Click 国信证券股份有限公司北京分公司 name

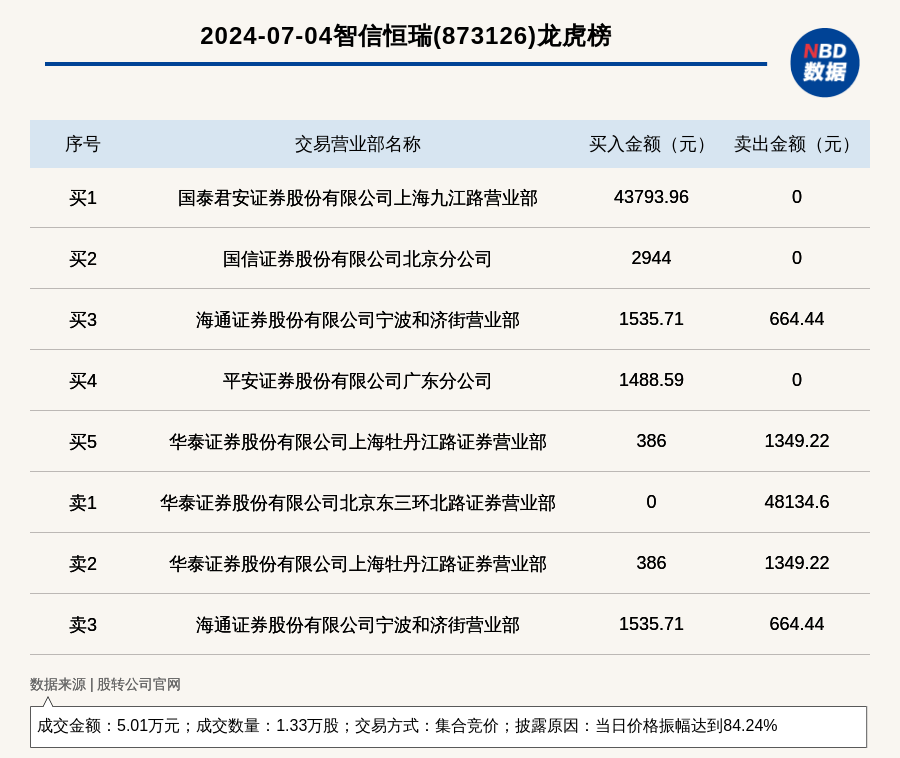pos(358,259)
